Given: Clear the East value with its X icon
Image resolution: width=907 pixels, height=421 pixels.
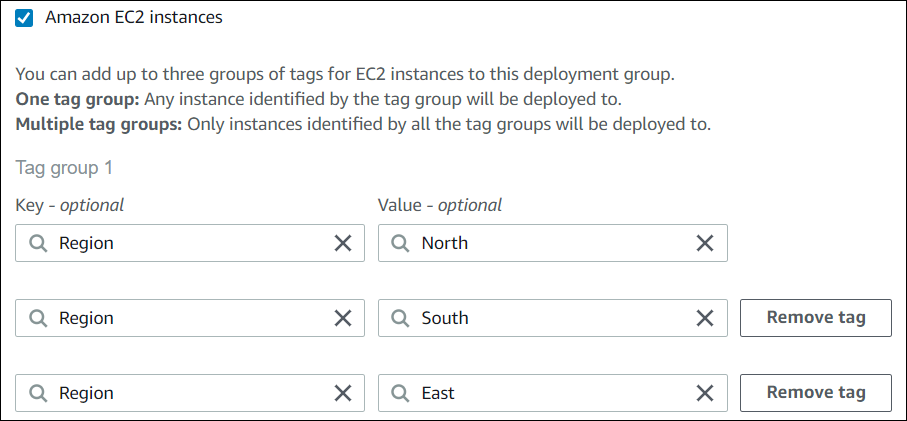Looking at the screenshot, I should click(704, 393).
